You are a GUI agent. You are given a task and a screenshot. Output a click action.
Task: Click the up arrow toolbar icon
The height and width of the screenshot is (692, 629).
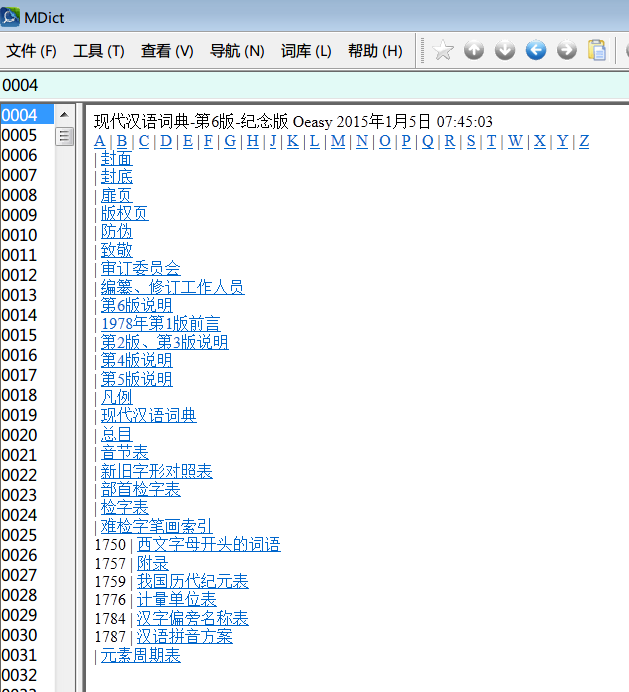click(474, 50)
